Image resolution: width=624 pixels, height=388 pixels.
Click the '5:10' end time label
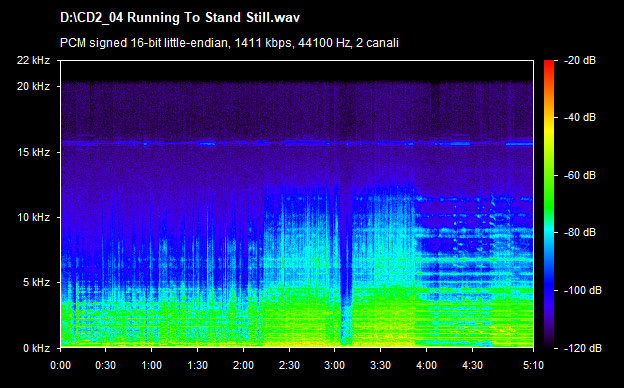(533, 365)
